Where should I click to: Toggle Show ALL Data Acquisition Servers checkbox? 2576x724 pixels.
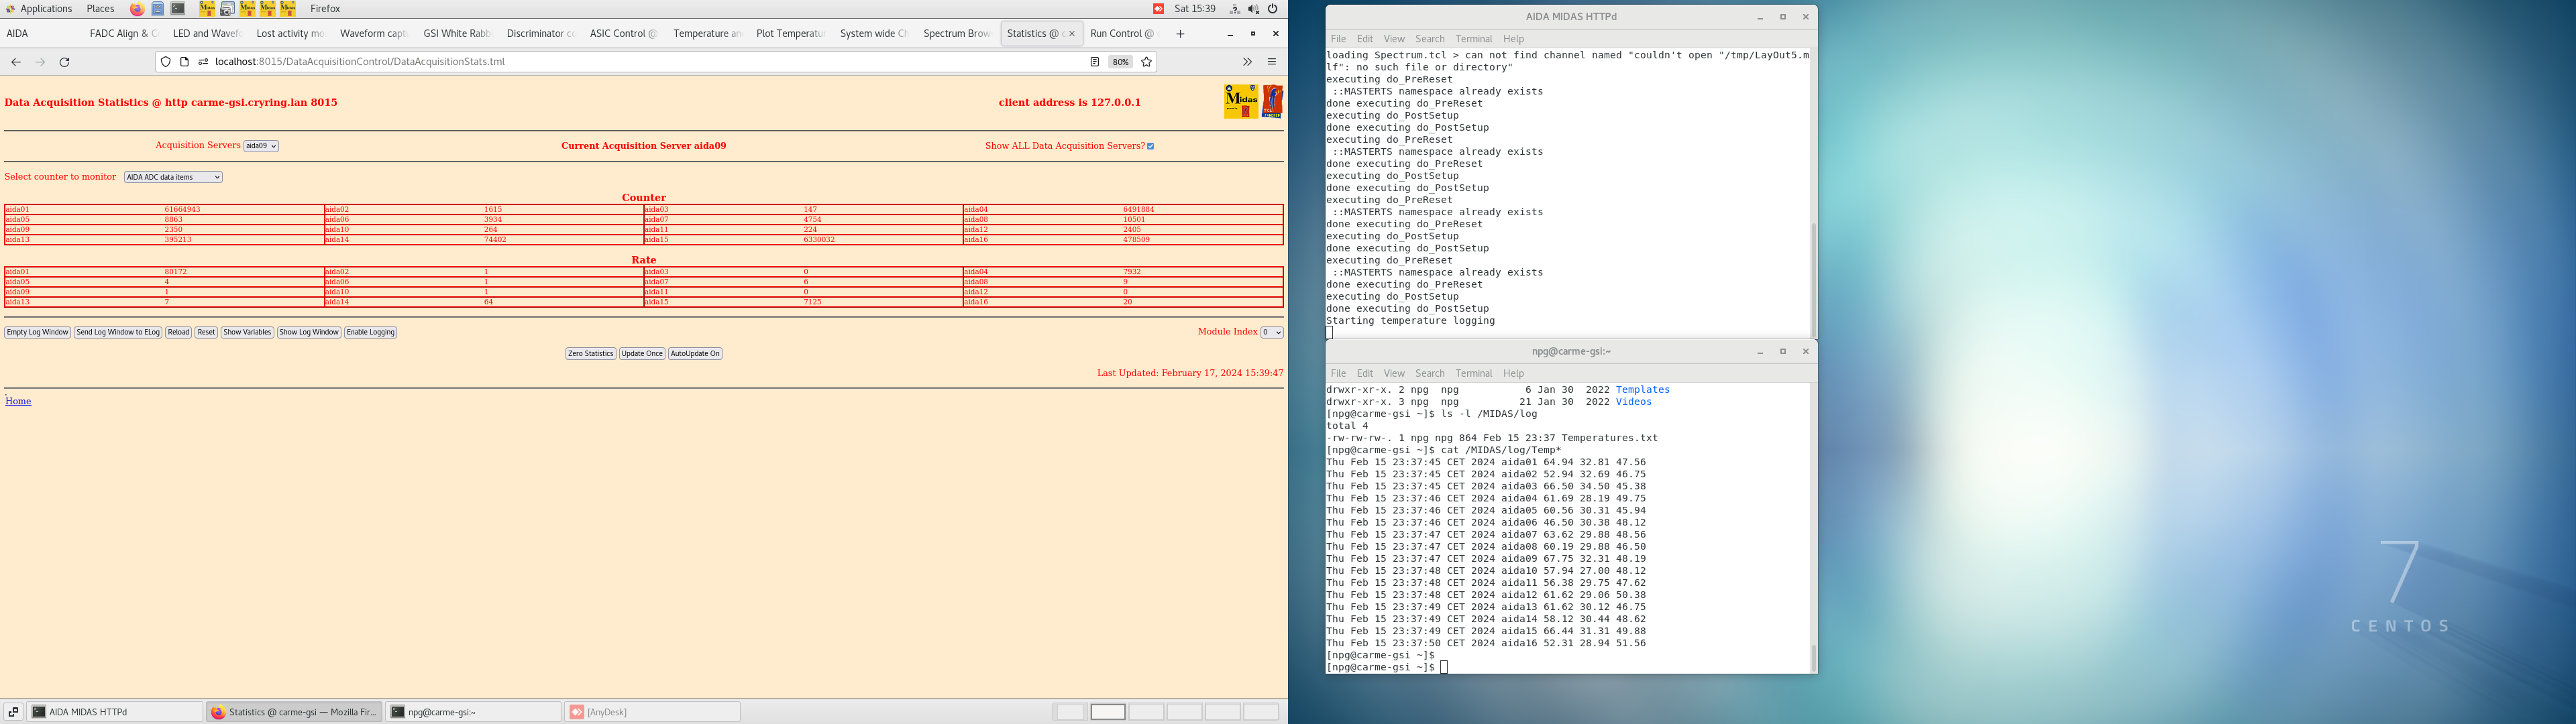(x=1150, y=145)
